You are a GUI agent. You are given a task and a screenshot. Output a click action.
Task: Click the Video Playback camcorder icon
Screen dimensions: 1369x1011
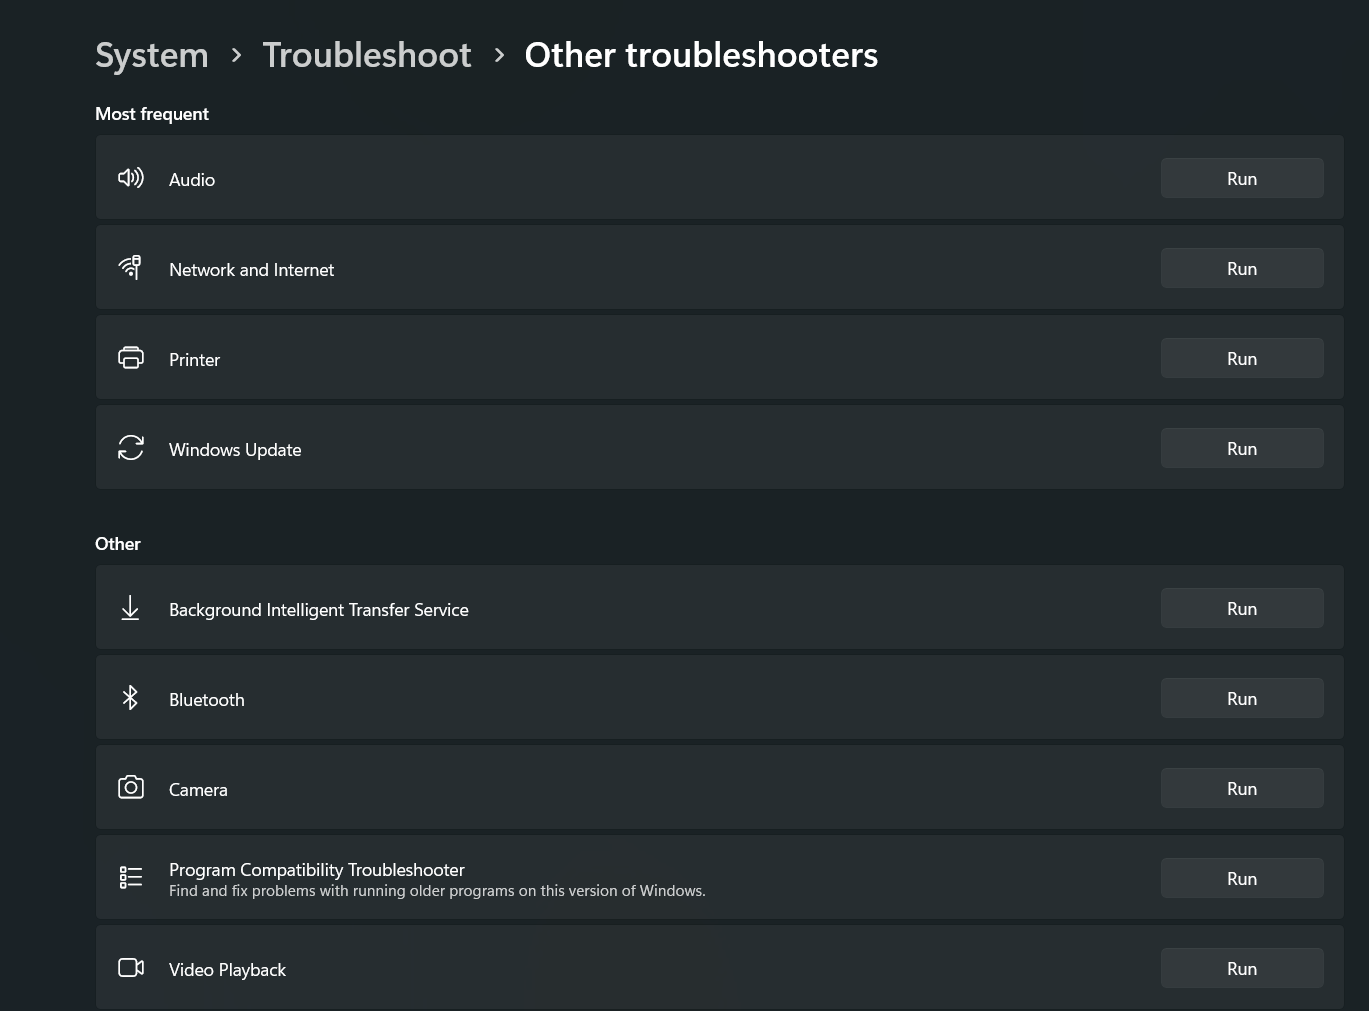131,968
